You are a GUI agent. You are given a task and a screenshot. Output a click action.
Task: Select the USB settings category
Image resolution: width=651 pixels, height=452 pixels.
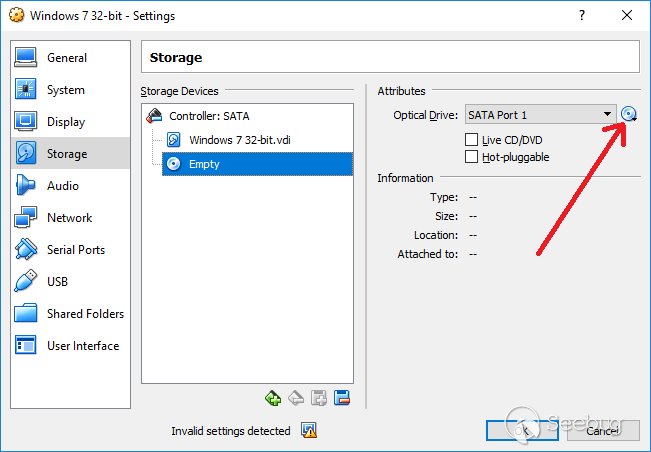[70, 281]
